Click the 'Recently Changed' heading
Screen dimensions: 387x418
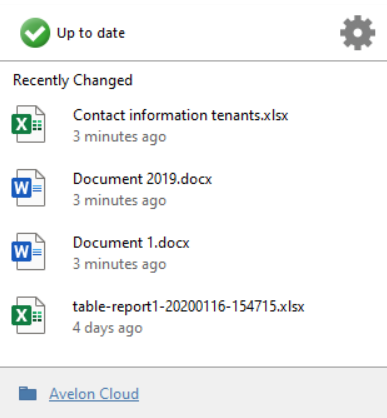(73, 80)
